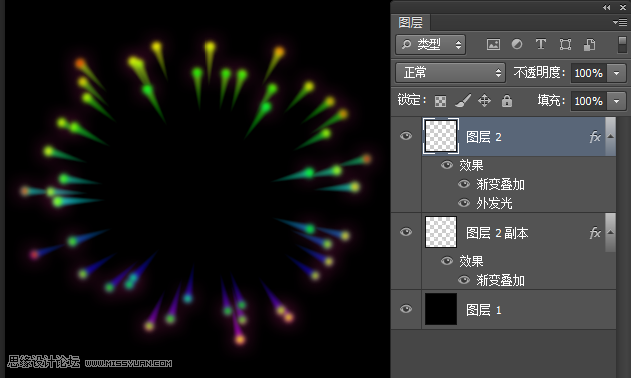Open the 不透明度 slider arrow
631x378 pixels.
(x=617, y=73)
